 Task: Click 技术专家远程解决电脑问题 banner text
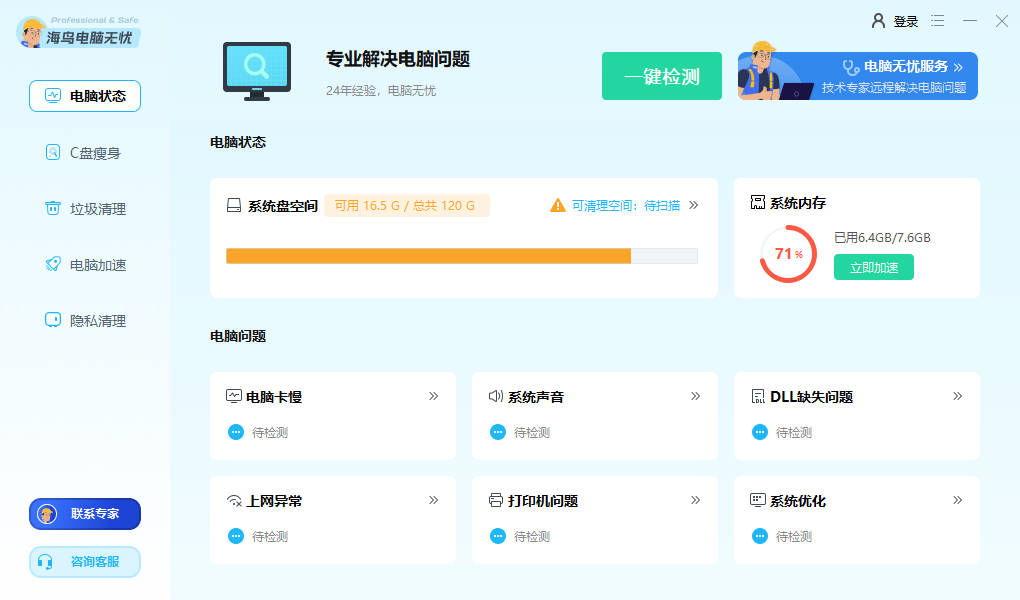click(x=894, y=88)
